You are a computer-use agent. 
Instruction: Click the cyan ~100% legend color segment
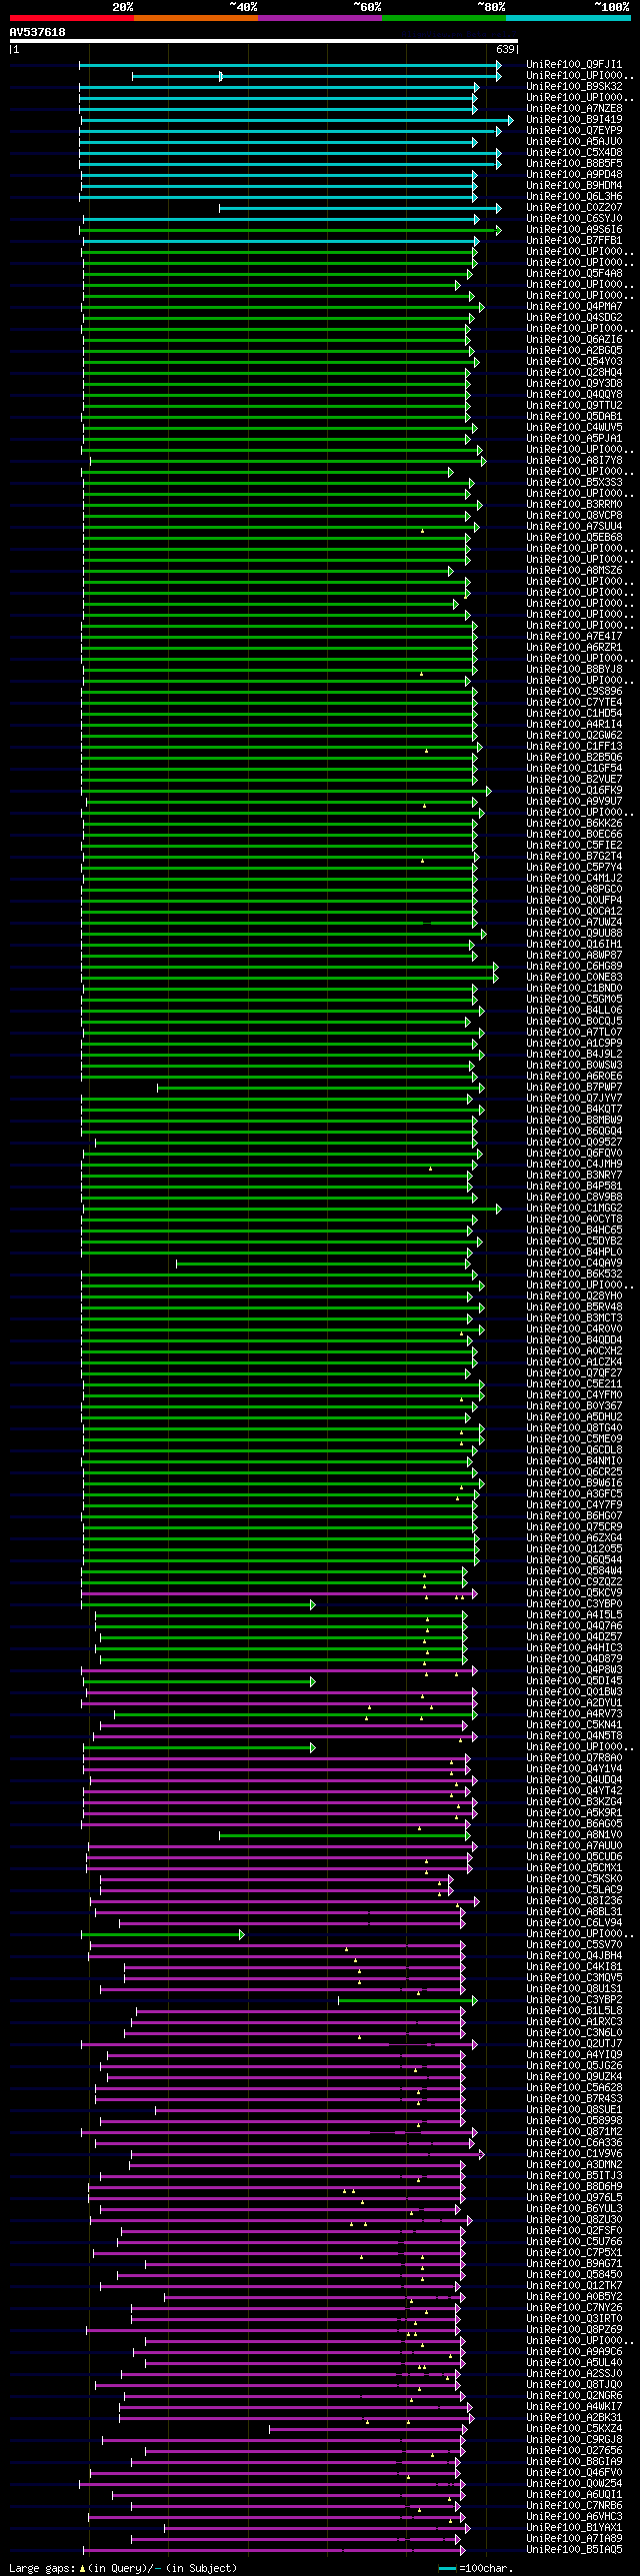pos(567,18)
